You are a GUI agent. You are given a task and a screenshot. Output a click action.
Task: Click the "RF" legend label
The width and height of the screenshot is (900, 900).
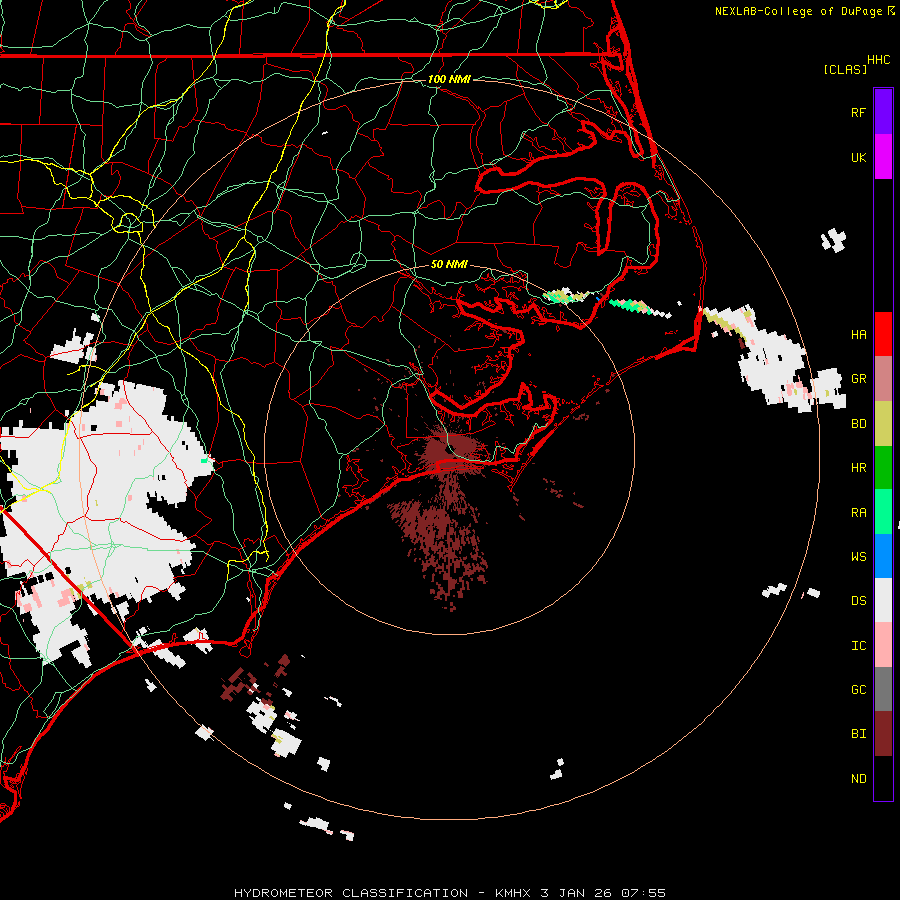(858, 112)
